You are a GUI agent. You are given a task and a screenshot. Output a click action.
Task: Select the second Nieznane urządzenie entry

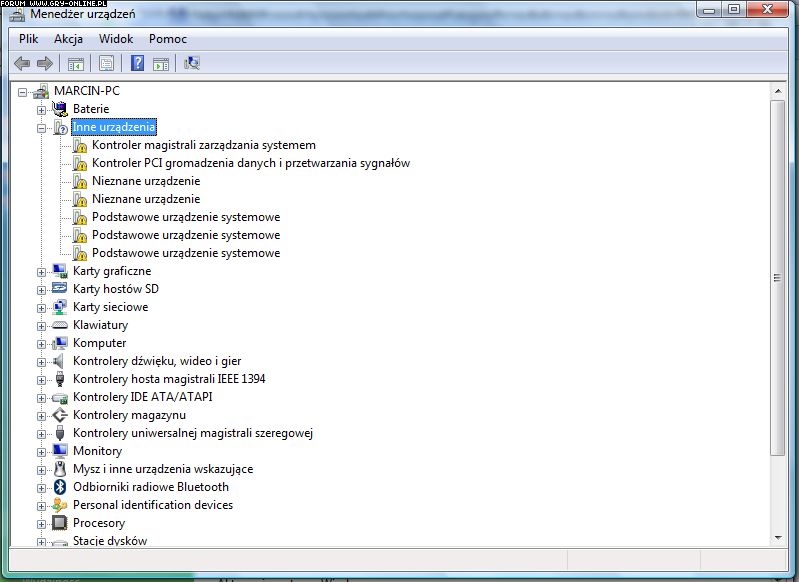pos(146,199)
